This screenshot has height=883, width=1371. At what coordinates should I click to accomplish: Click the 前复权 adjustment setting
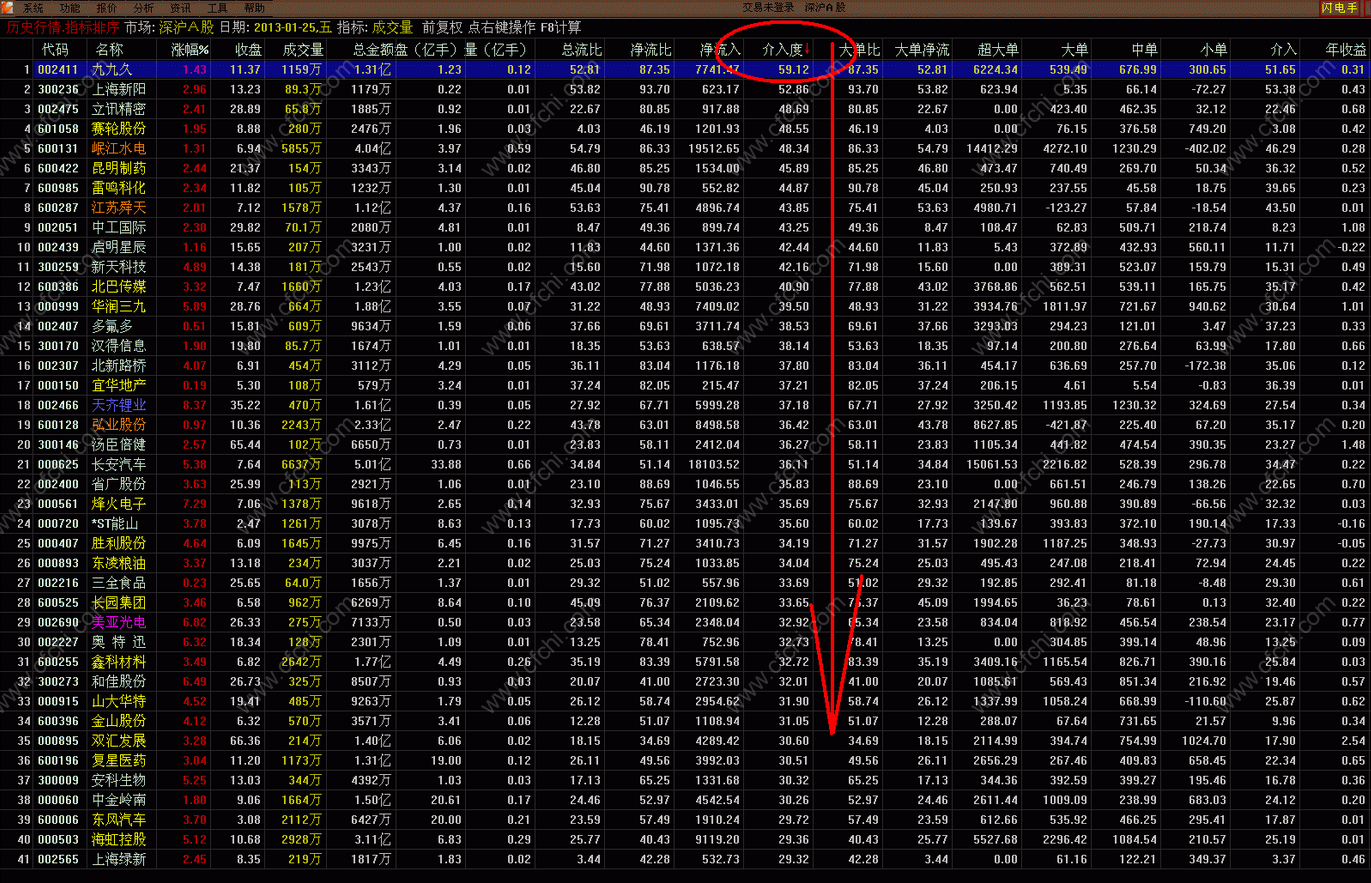pyautogui.click(x=442, y=28)
